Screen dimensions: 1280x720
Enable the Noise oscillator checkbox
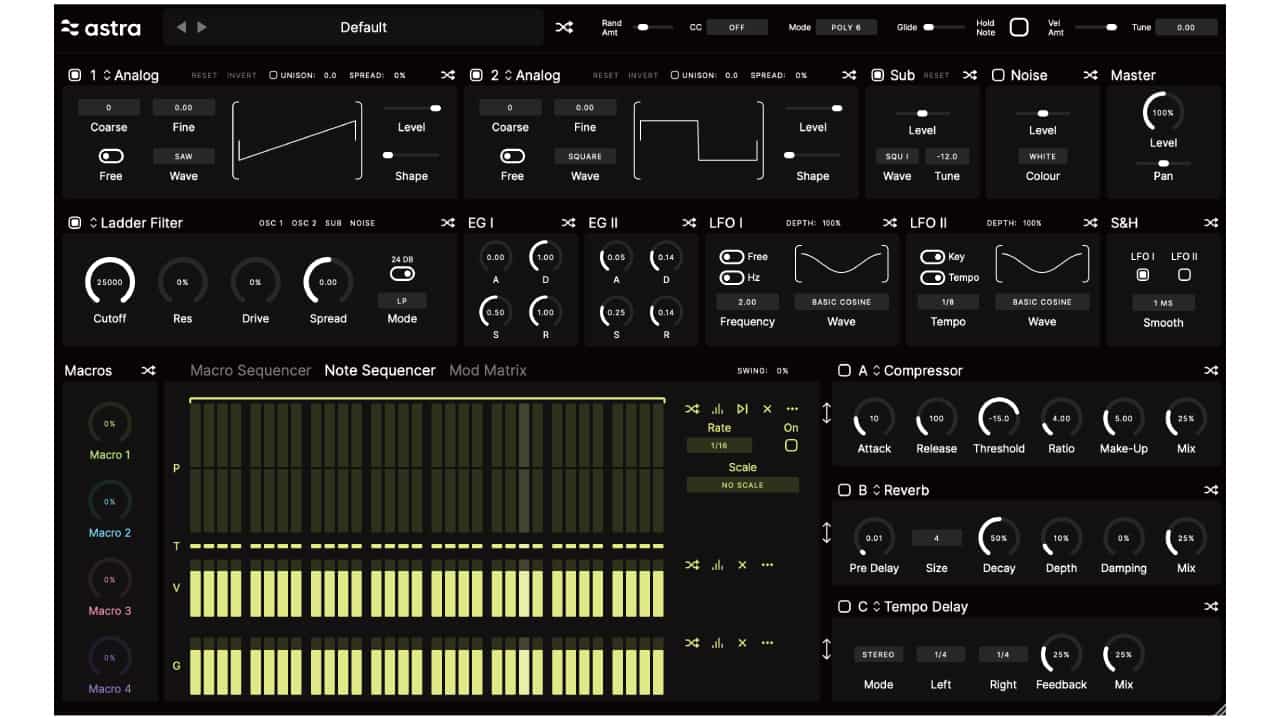point(998,75)
